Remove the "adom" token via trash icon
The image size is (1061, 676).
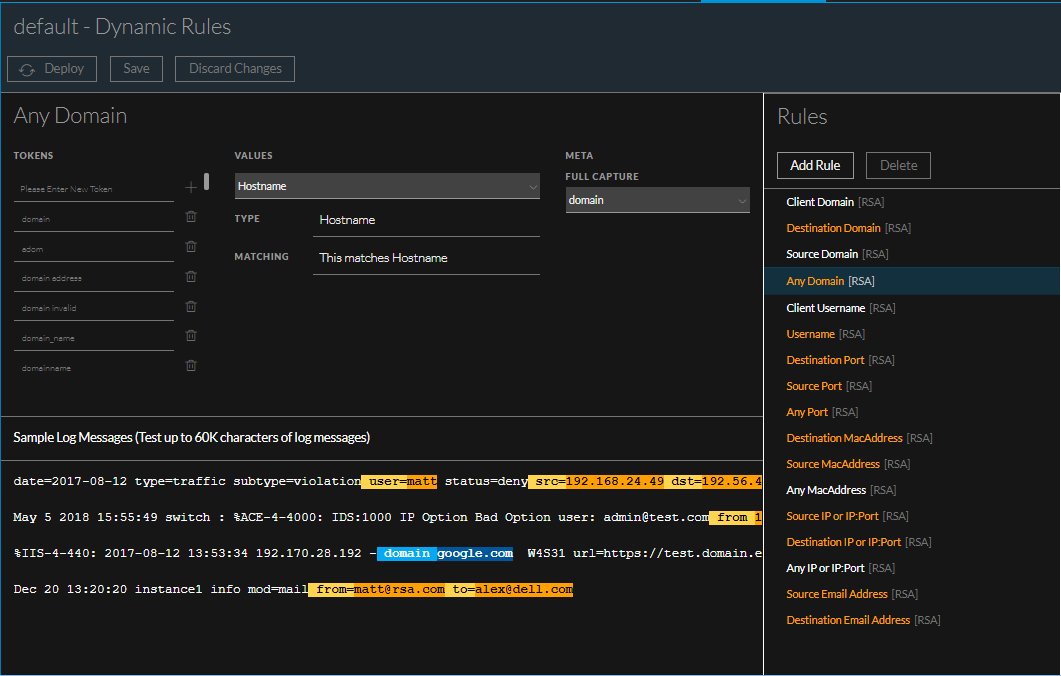[191, 247]
